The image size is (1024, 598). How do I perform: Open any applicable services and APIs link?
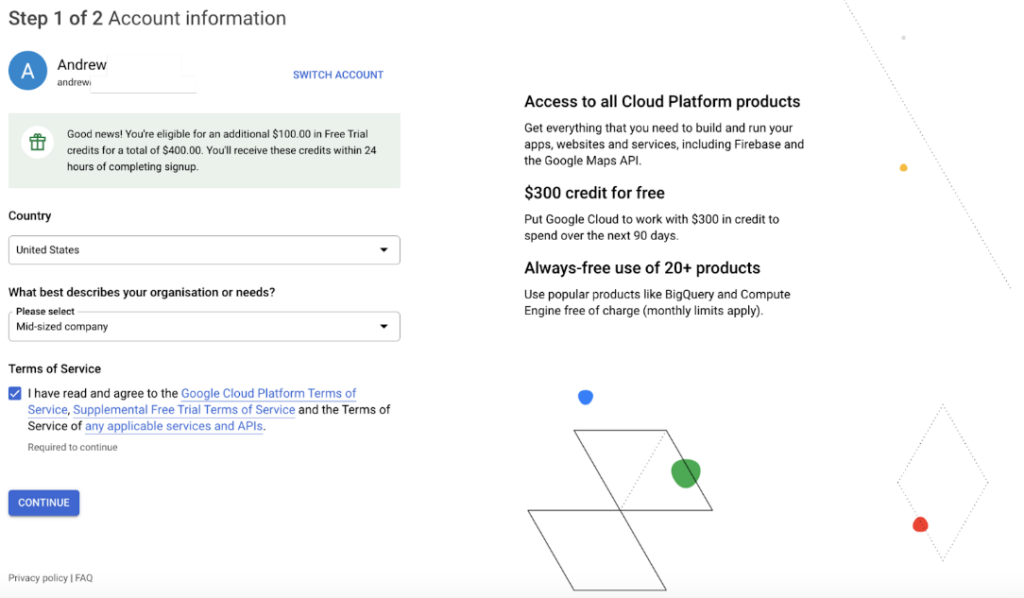[174, 426]
